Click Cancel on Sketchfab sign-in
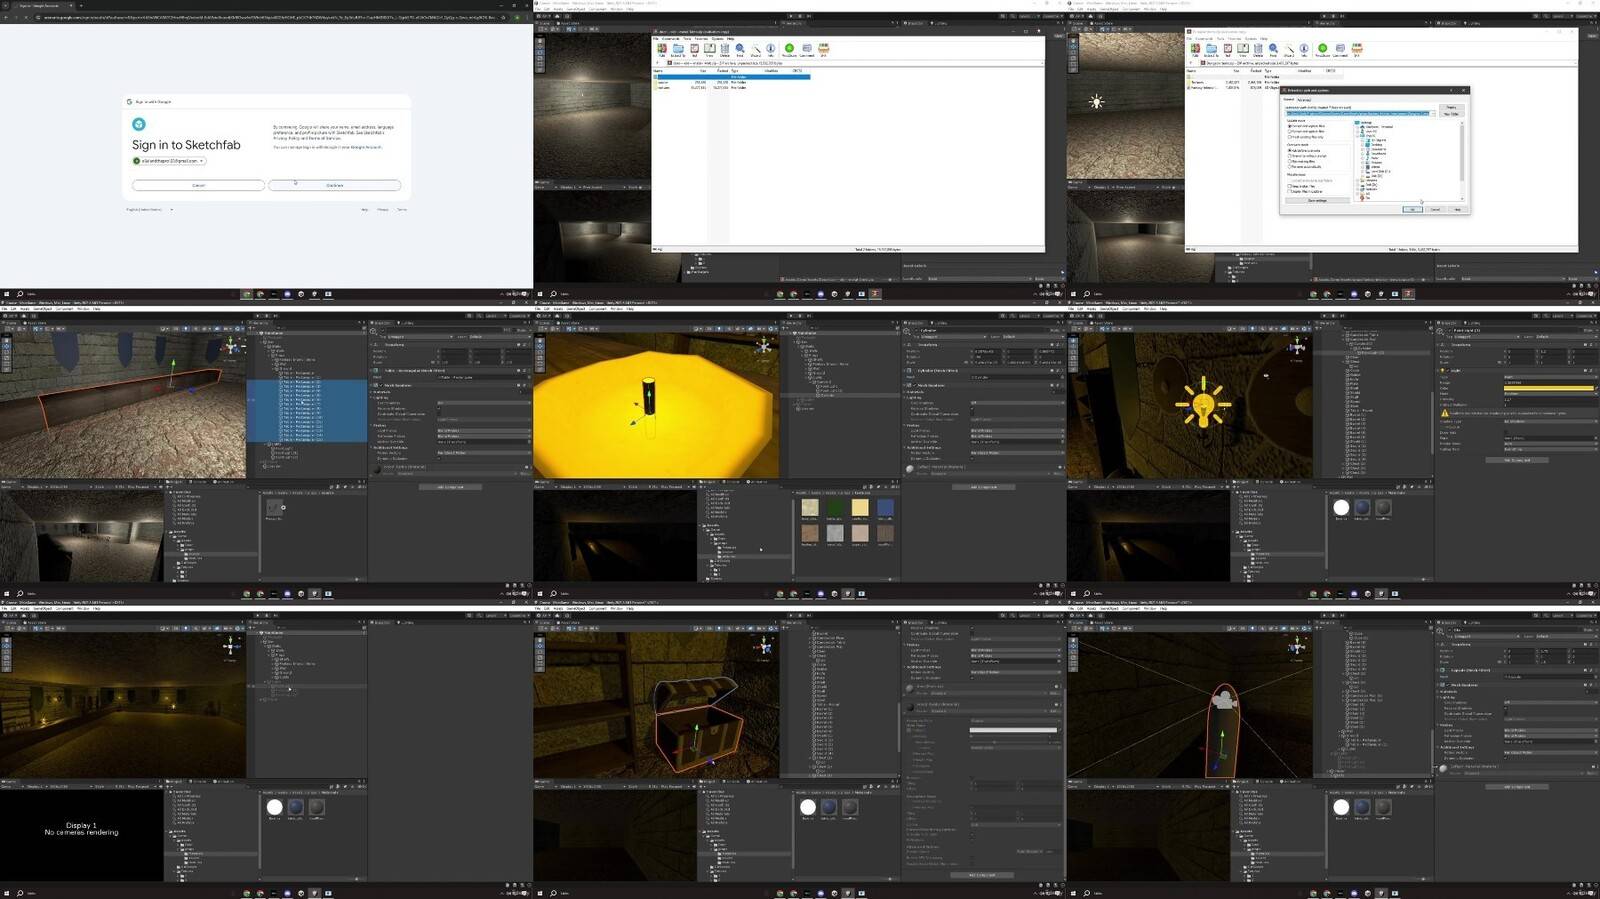This screenshot has height=899, width=1600. click(198, 185)
